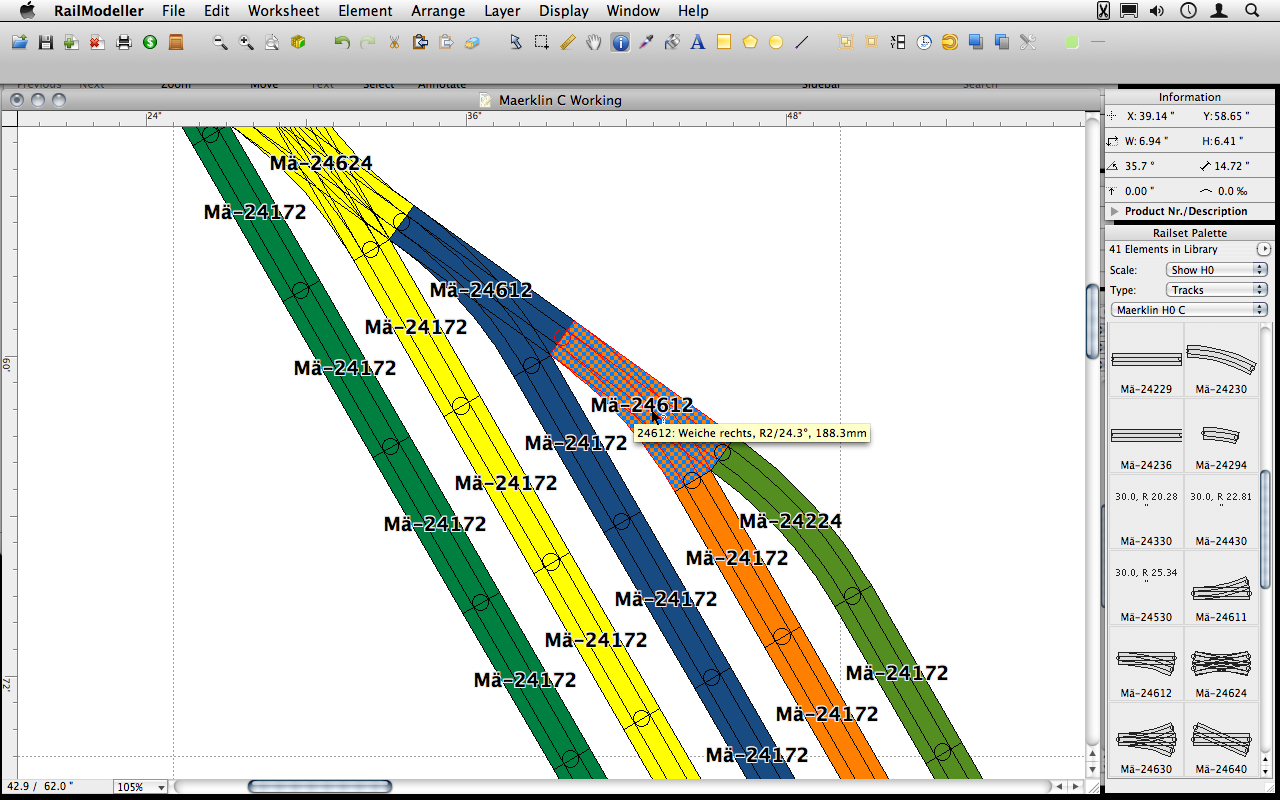Open the Display menu

point(563,11)
